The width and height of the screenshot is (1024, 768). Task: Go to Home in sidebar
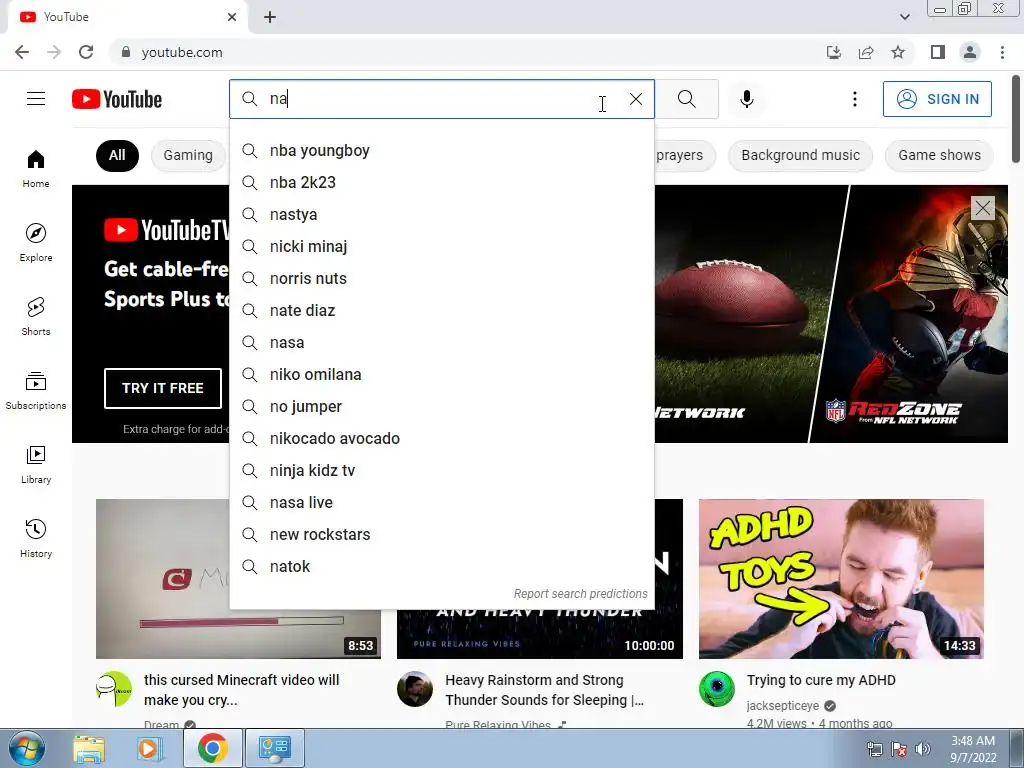[x=36, y=168]
